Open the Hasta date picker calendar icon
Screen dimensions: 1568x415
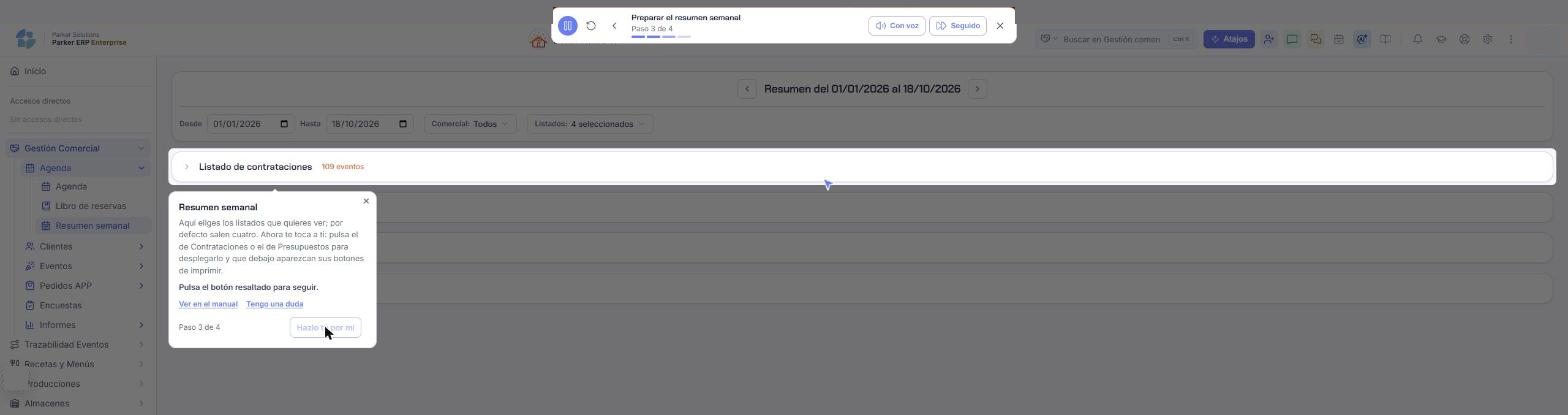tap(403, 124)
